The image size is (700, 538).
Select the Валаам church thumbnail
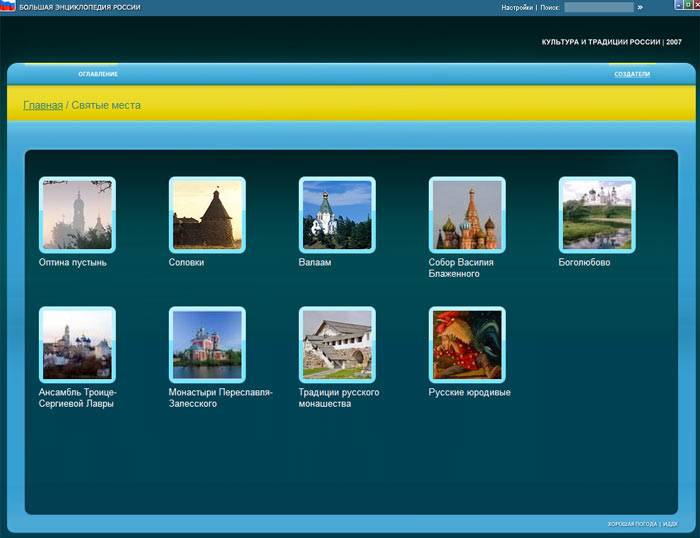(x=337, y=215)
